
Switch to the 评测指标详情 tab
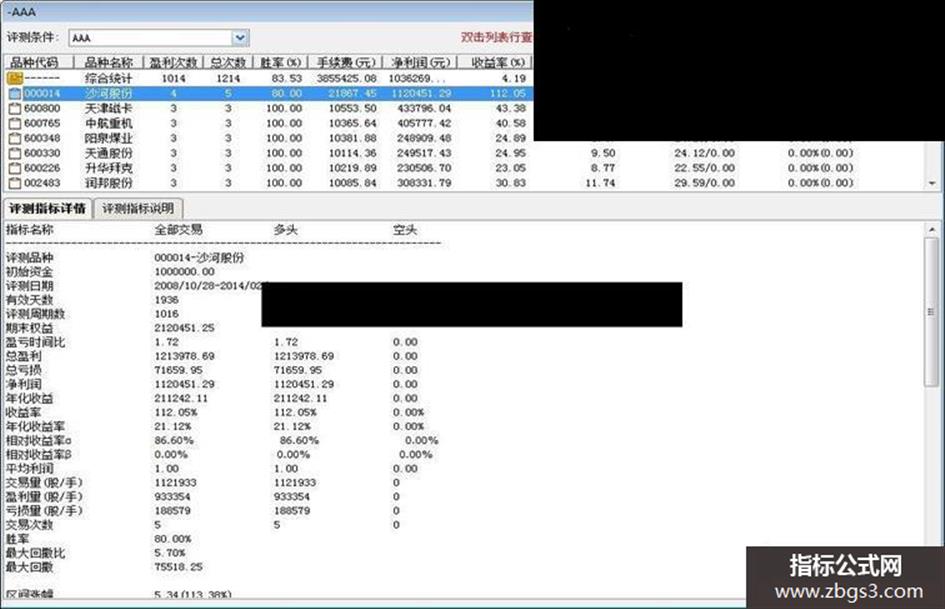point(47,209)
